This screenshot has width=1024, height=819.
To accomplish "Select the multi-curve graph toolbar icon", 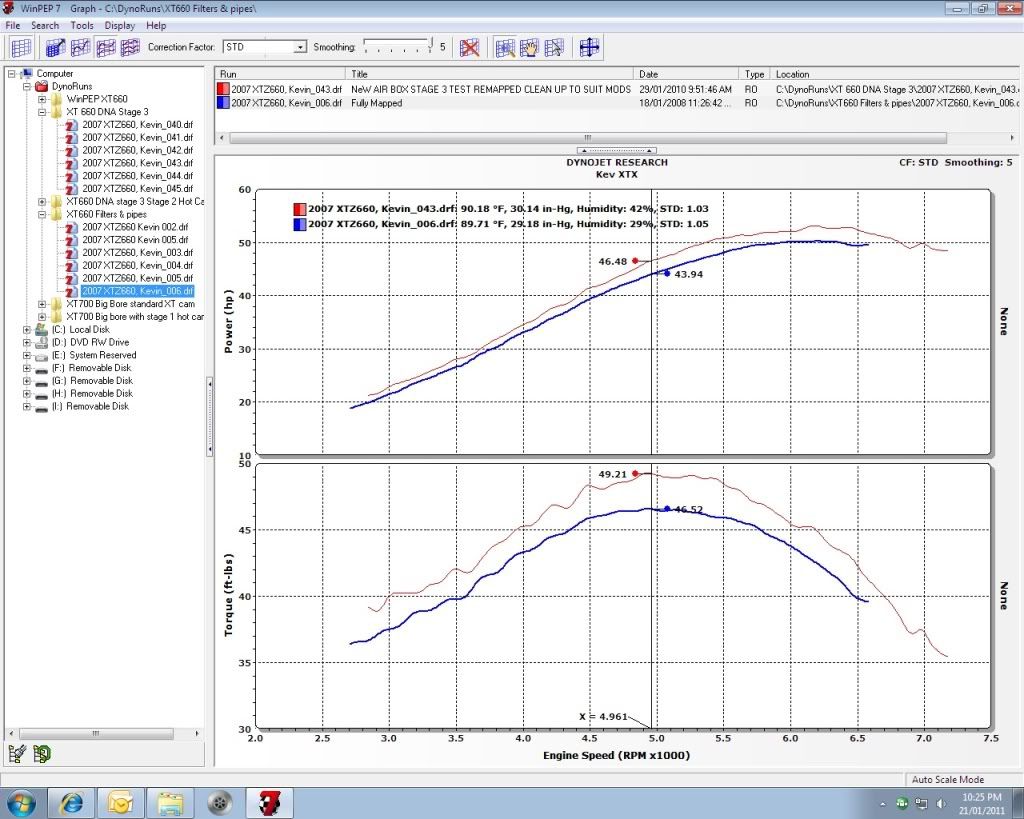I will [x=130, y=47].
